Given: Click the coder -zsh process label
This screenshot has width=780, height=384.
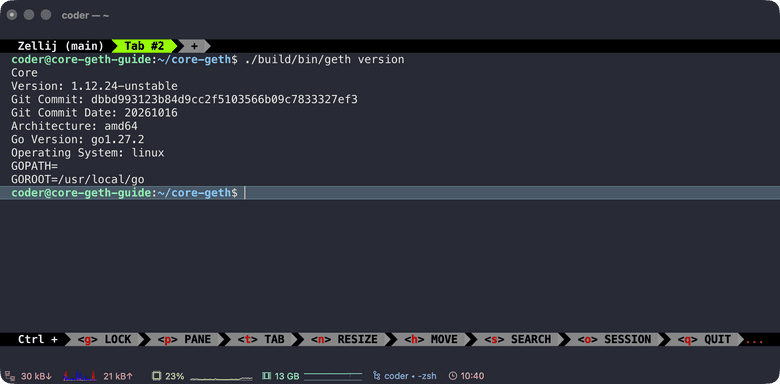Looking at the screenshot, I should pyautogui.click(x=410, y=376).
